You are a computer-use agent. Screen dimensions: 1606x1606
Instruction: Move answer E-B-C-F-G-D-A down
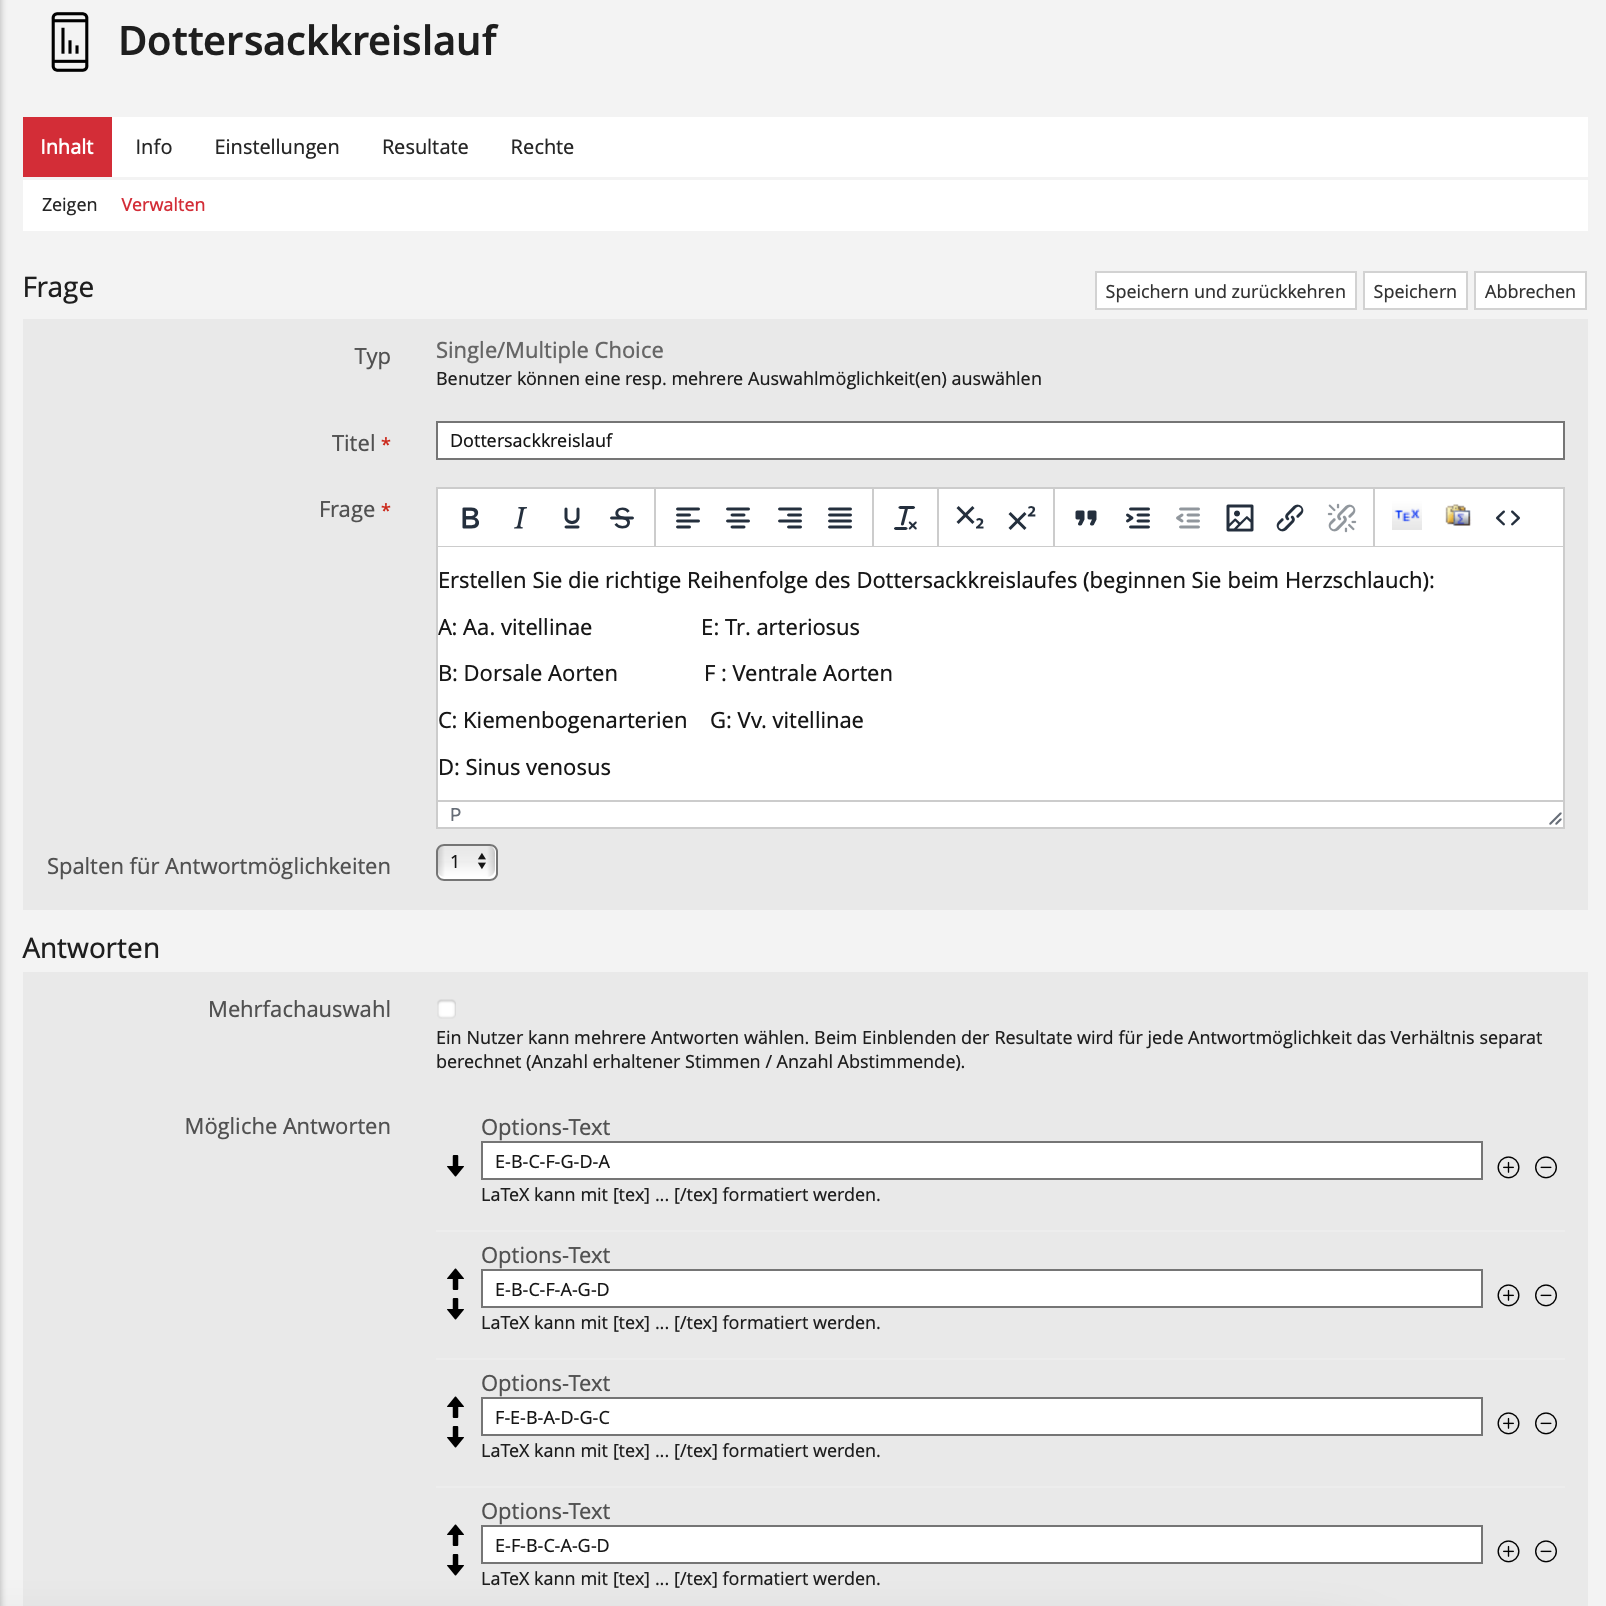(456, 1166)
